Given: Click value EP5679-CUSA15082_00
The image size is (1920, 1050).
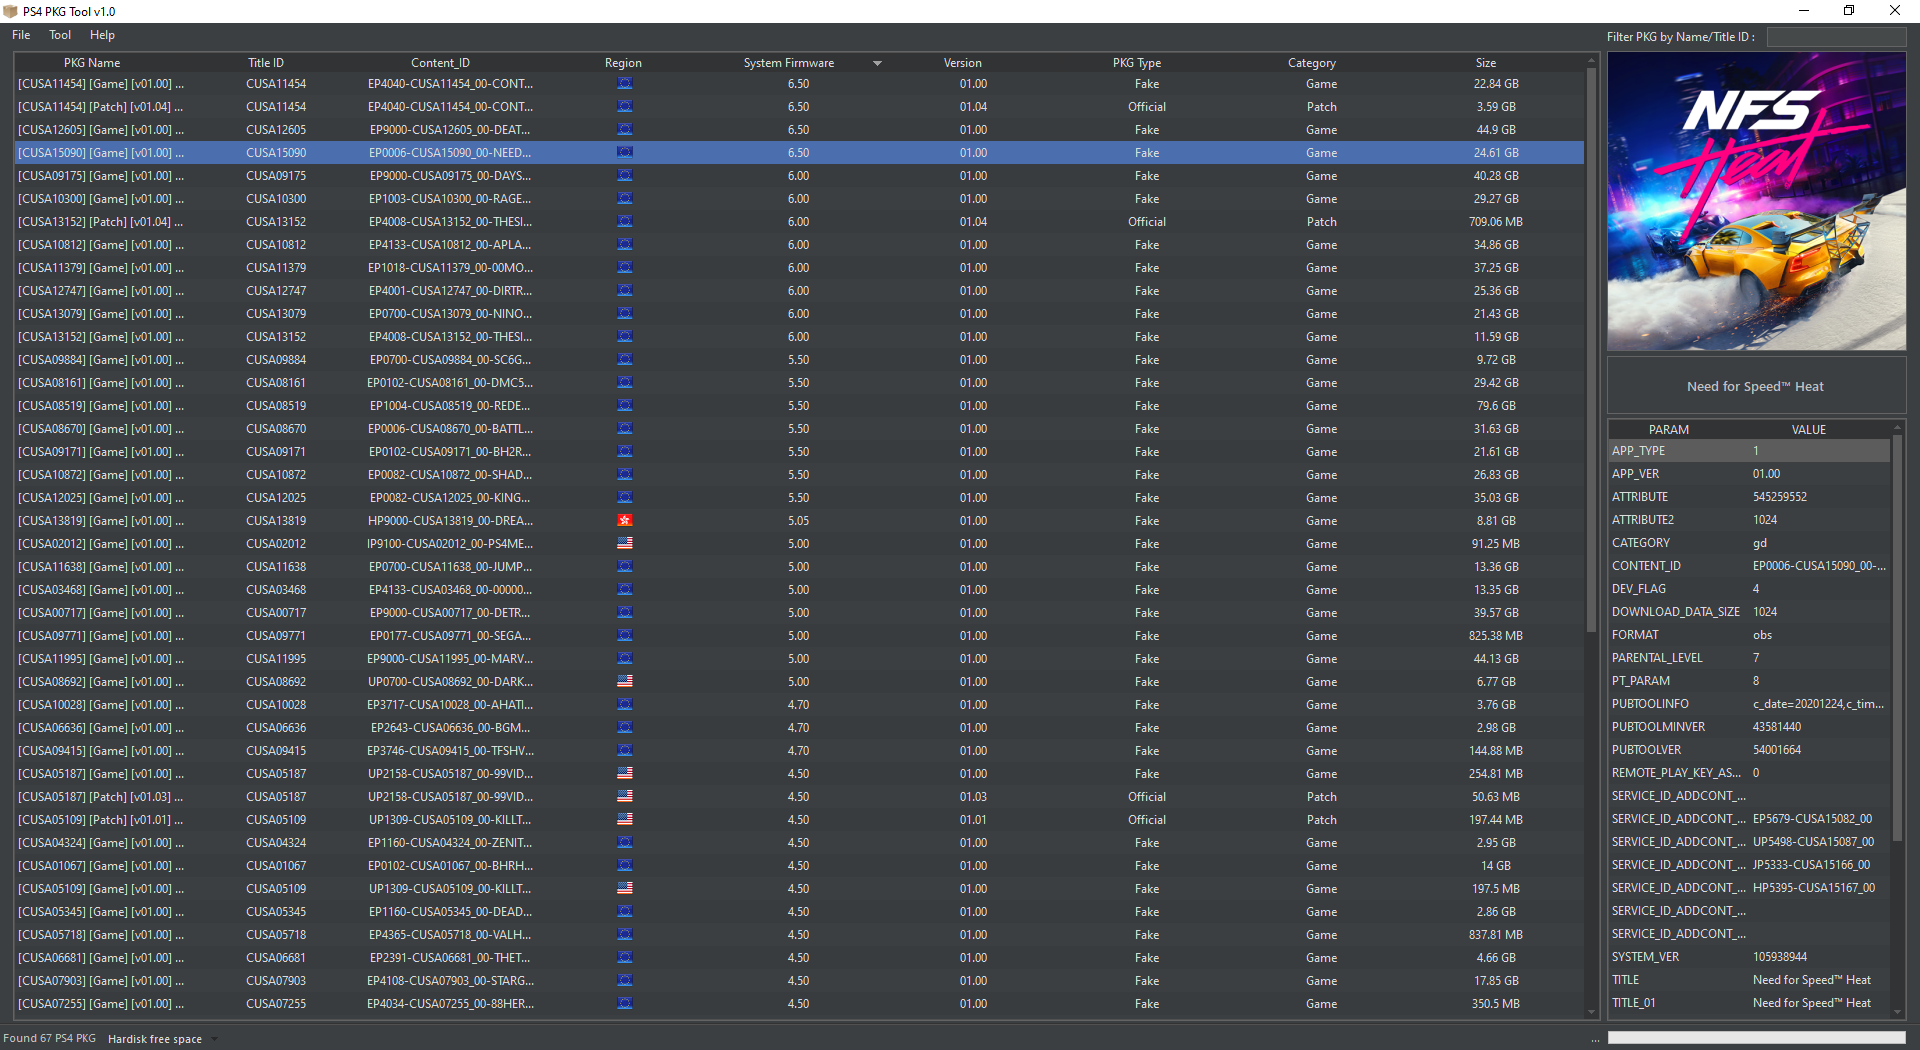Looking at the screenshot, I should click(1813, 819).
